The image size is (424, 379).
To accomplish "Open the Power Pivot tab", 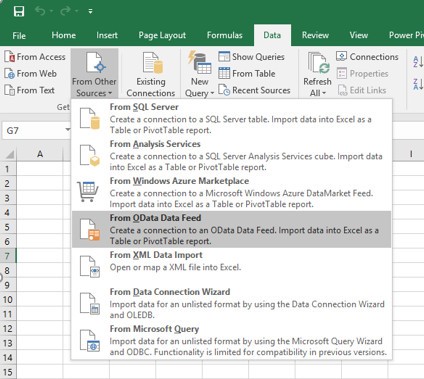I will (406, 35).
